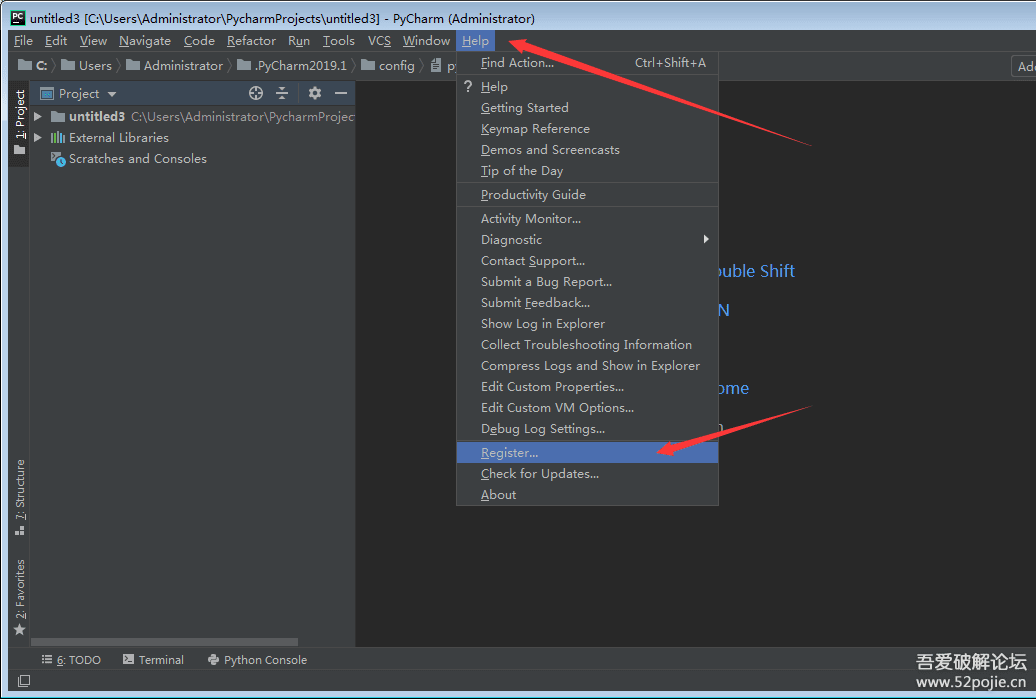The height and width of the screenshot is (699, 1036).
Task: Open Project panel settings gear
Action: [x=314, y=93]
